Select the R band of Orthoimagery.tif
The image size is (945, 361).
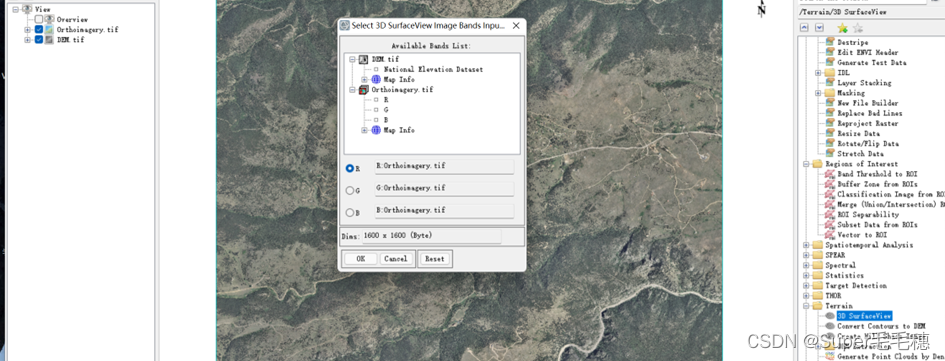tap(386, 99)
